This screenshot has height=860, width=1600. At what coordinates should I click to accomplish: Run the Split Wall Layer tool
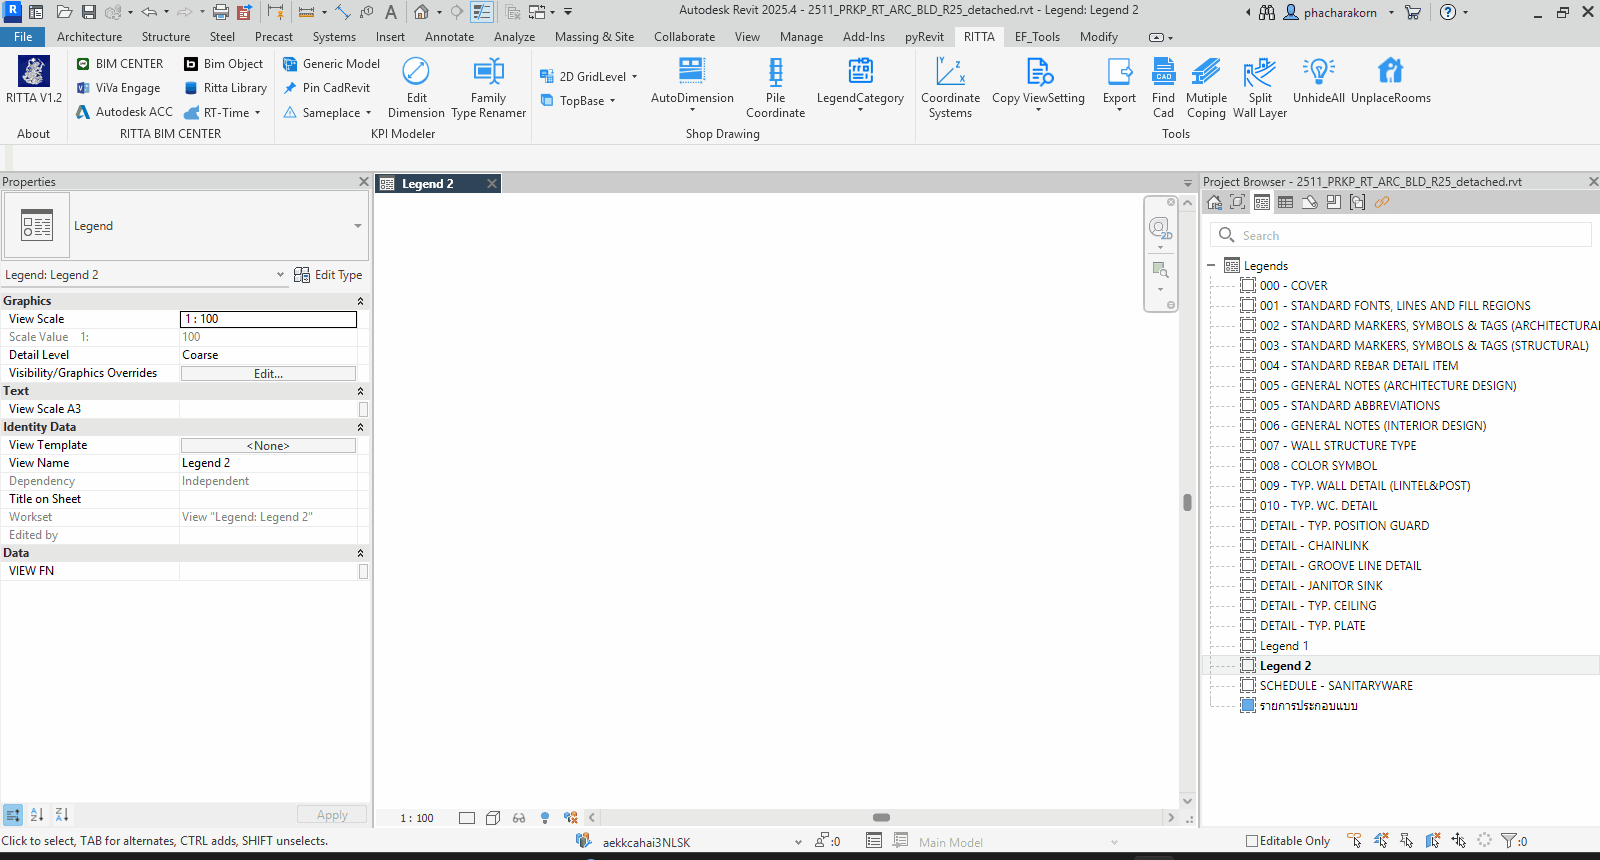pos(1259,71)
